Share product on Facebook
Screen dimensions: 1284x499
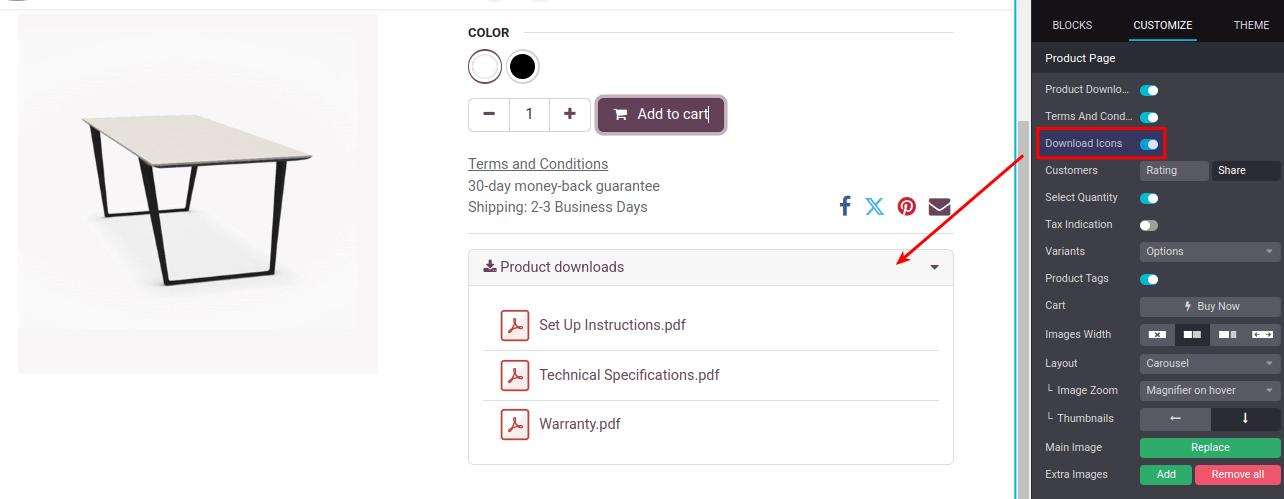point(845,206)
